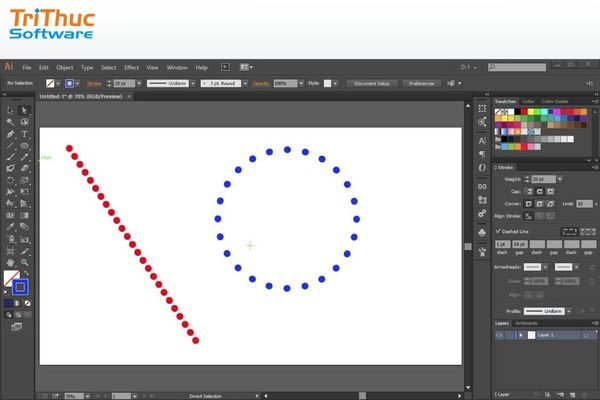
Task: Click the orange Stroke link in control bar
Action: click(x=95, y=83)
